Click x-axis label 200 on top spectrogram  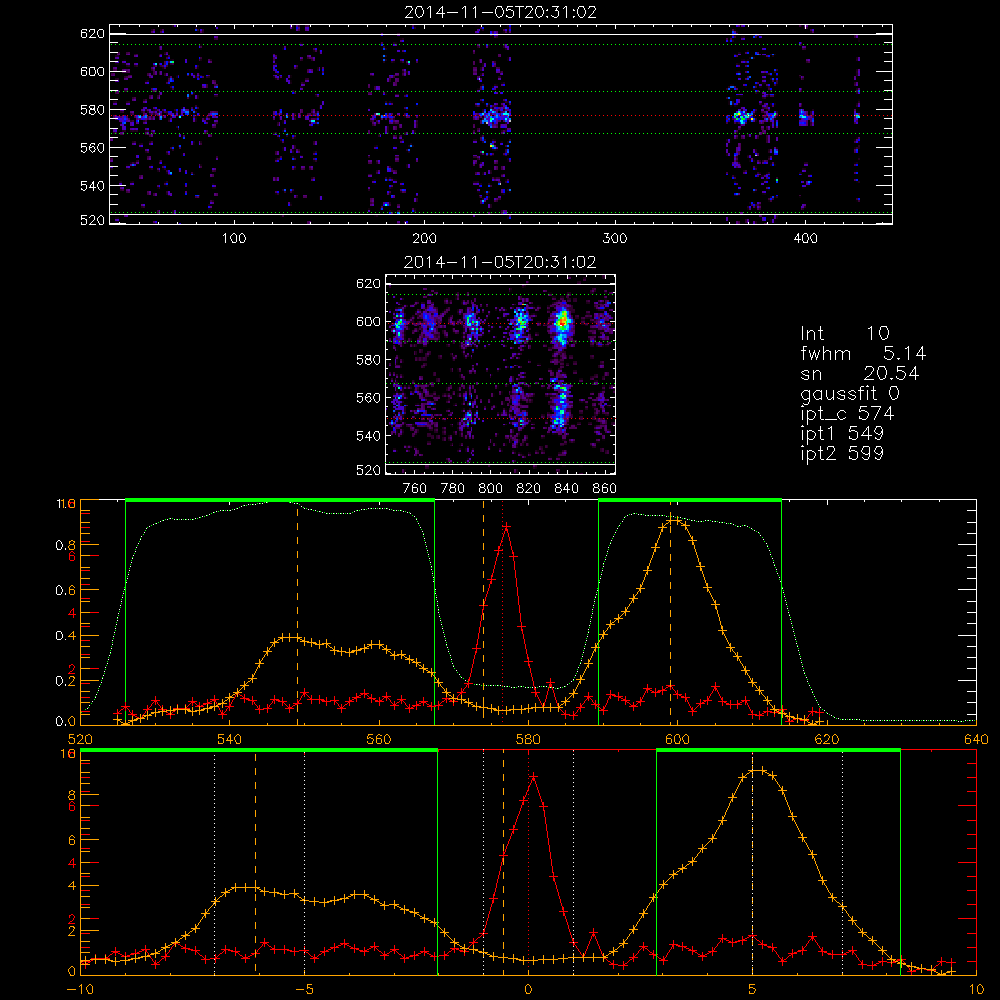(424, 239)
